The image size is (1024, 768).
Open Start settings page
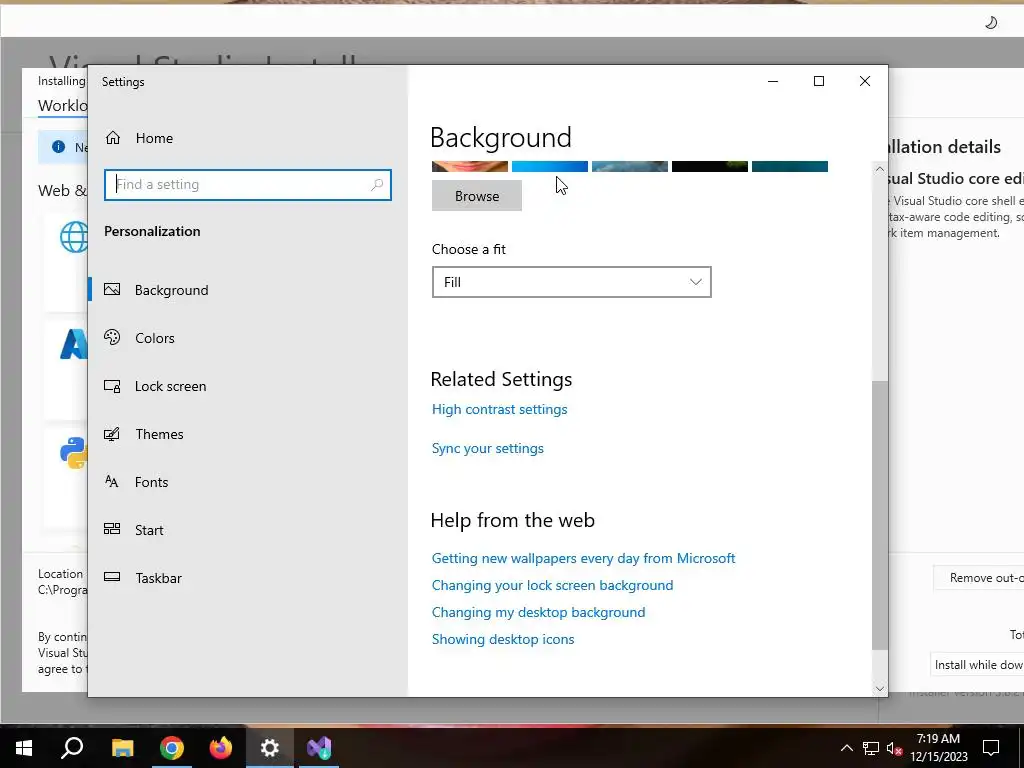coord(149,530)
